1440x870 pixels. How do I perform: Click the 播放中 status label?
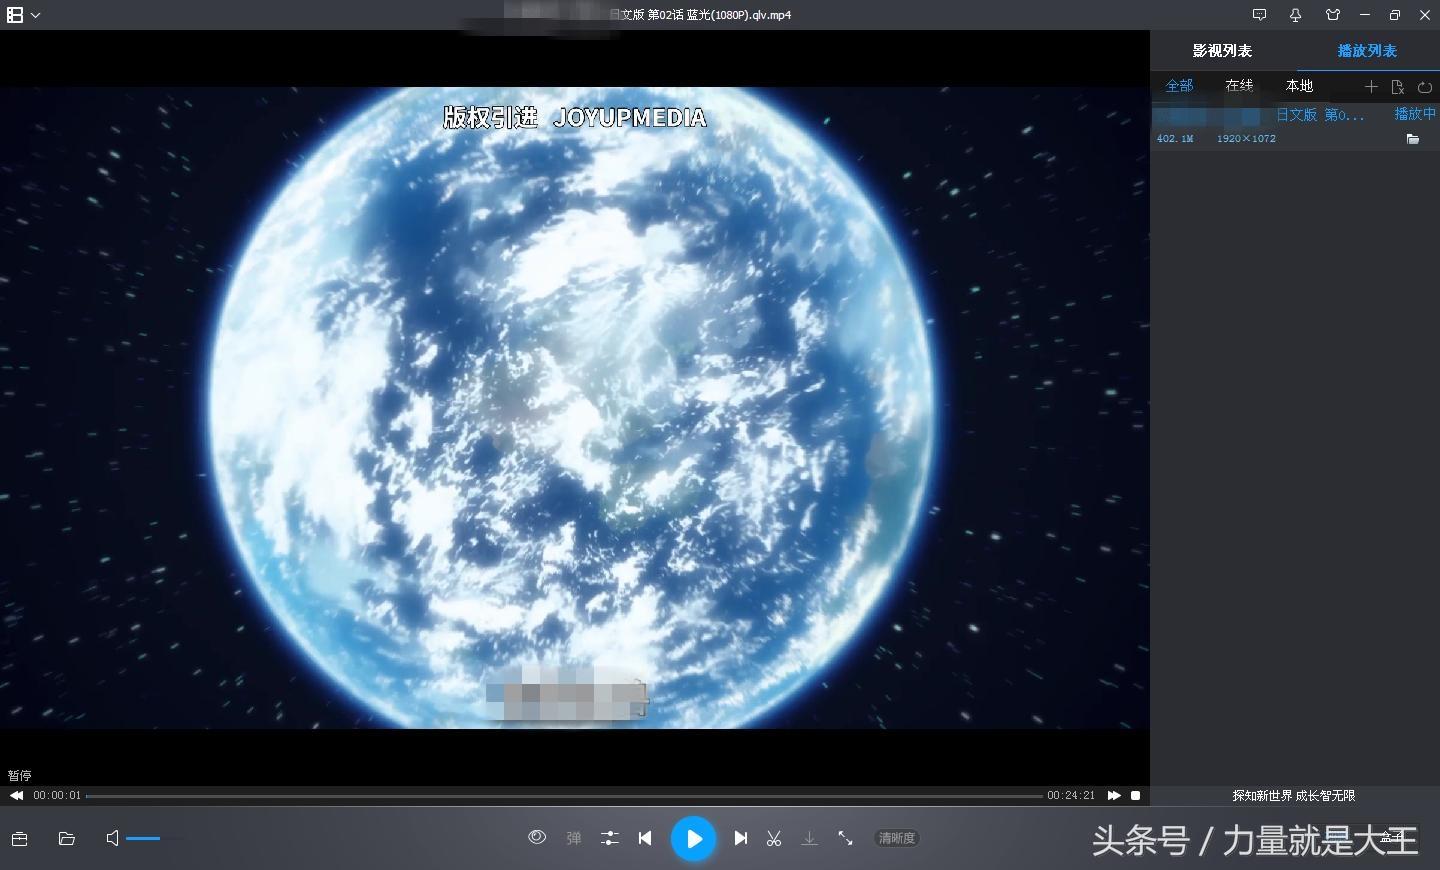tap(1415, 114)
